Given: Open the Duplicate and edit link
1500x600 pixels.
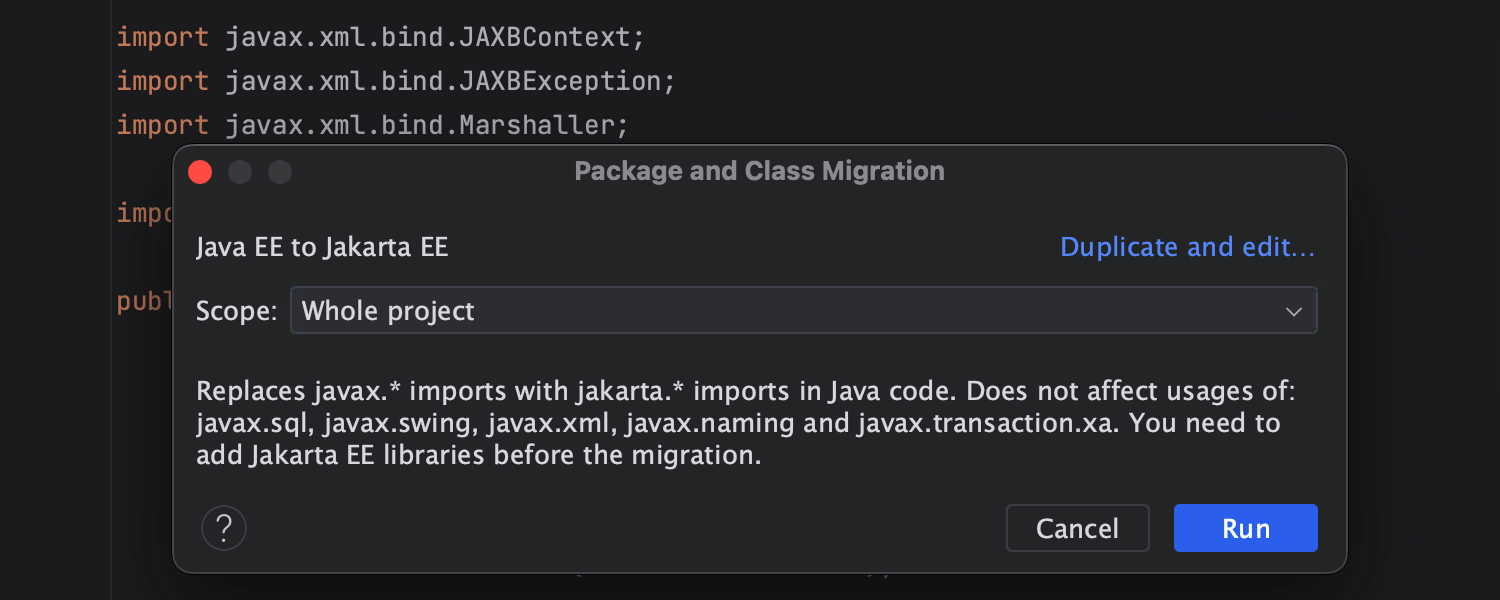Looking at the screenshot, I should (1187, 247).
